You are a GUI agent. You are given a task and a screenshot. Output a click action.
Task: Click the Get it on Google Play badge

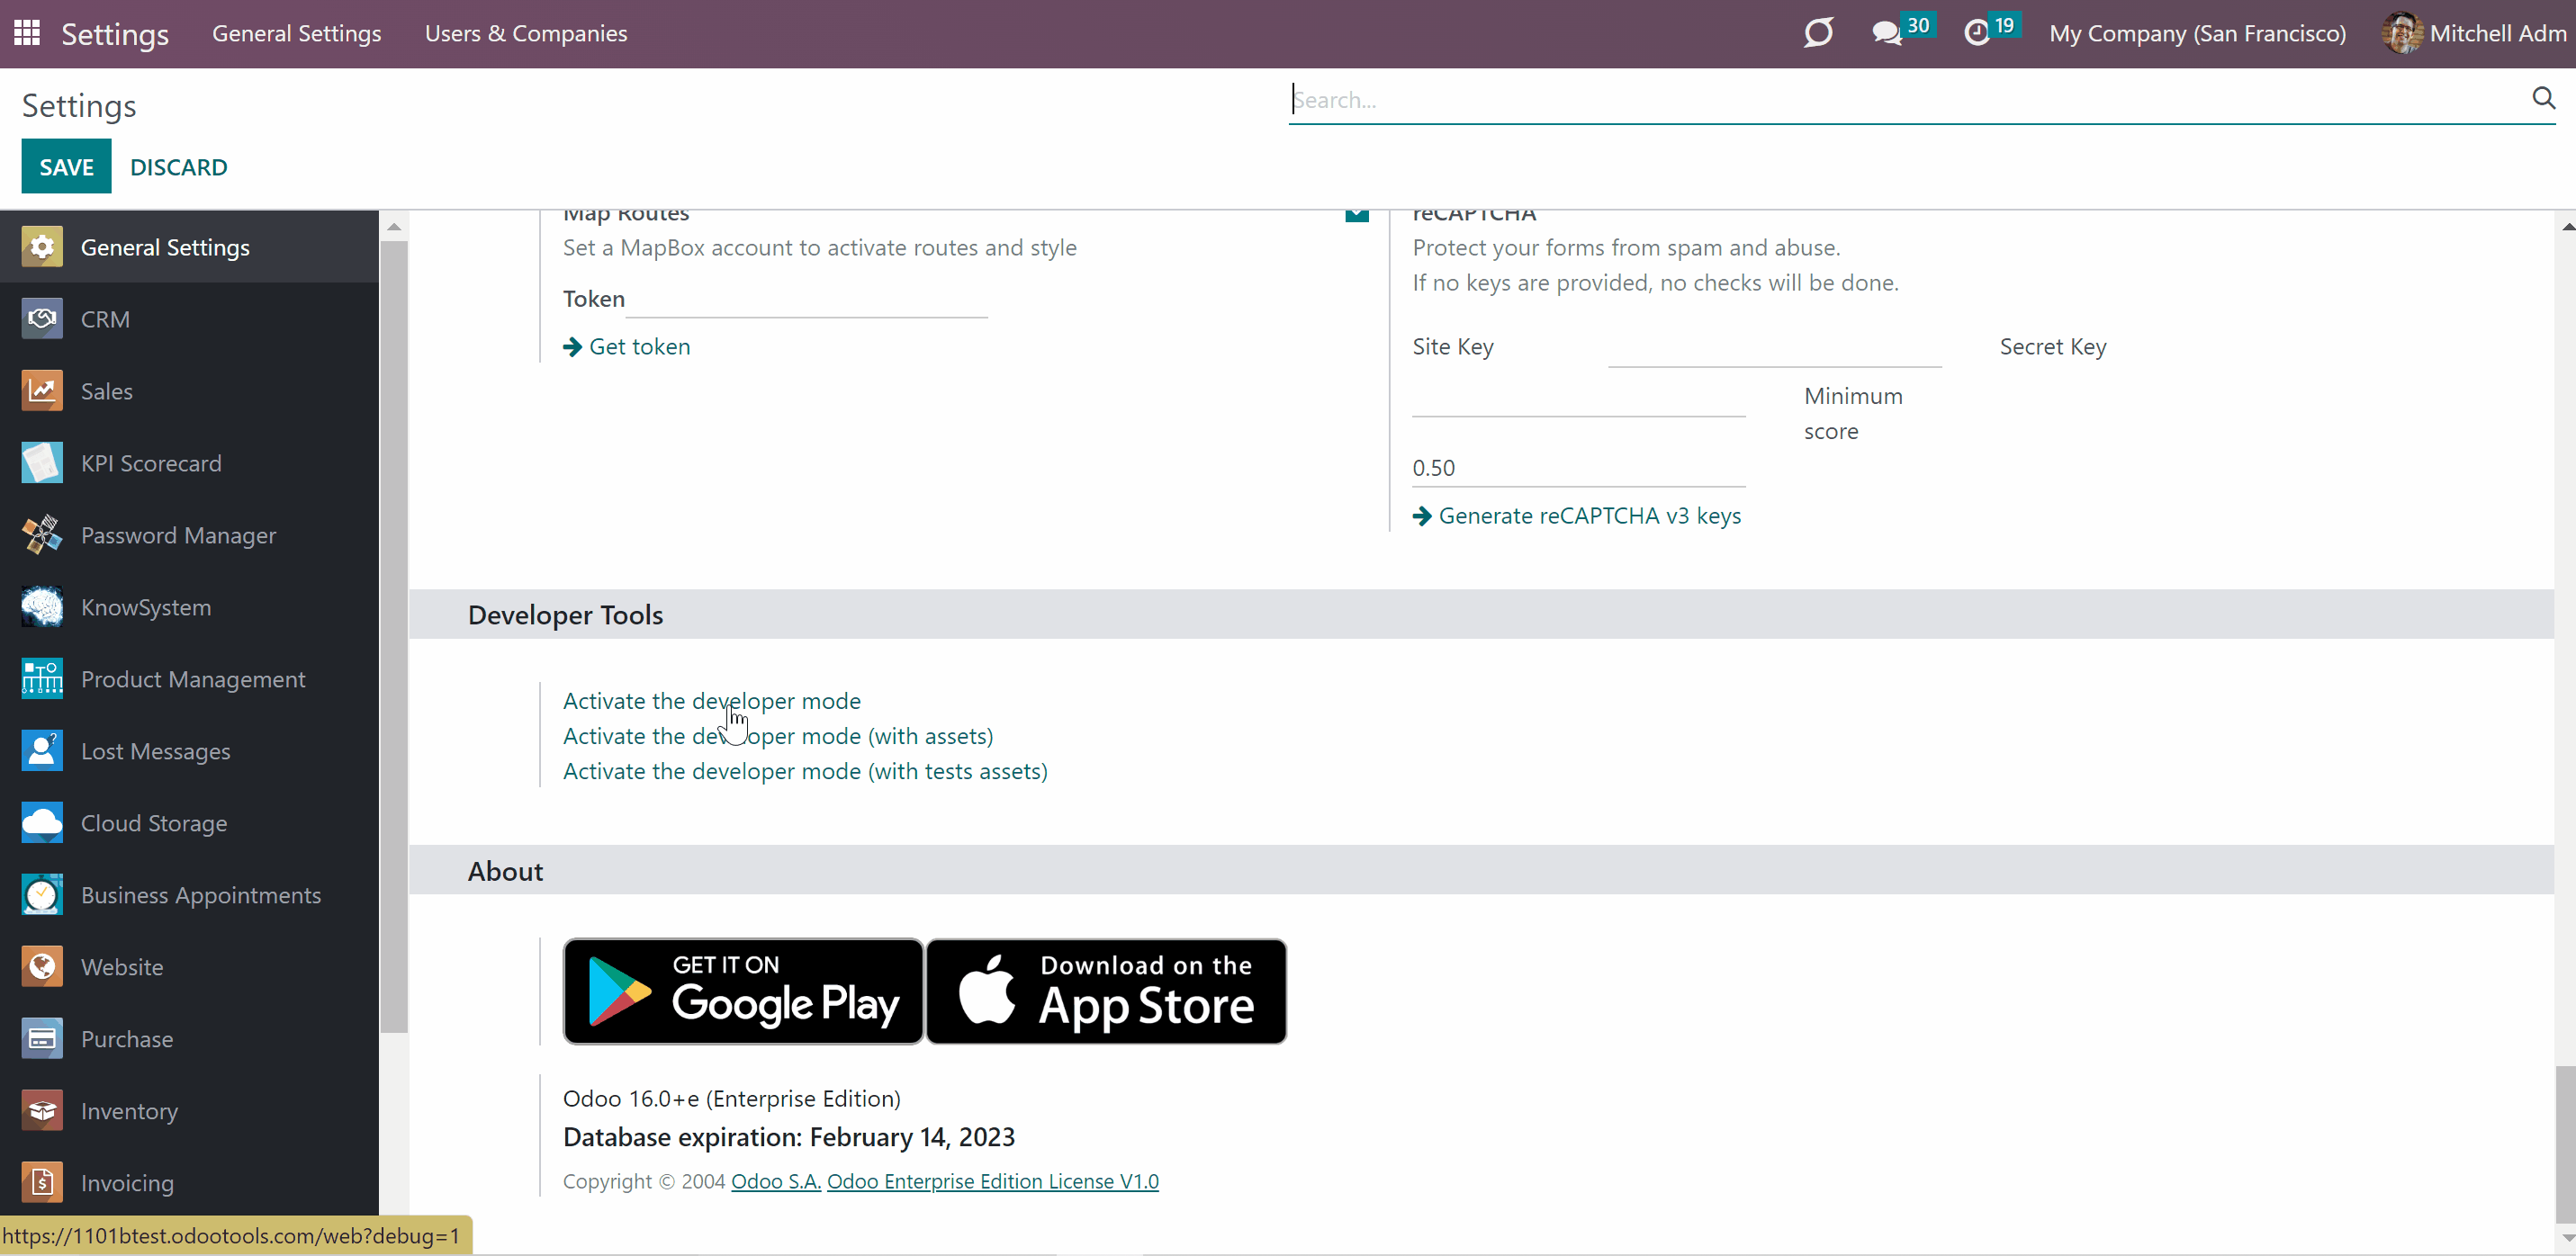point(743,991)
